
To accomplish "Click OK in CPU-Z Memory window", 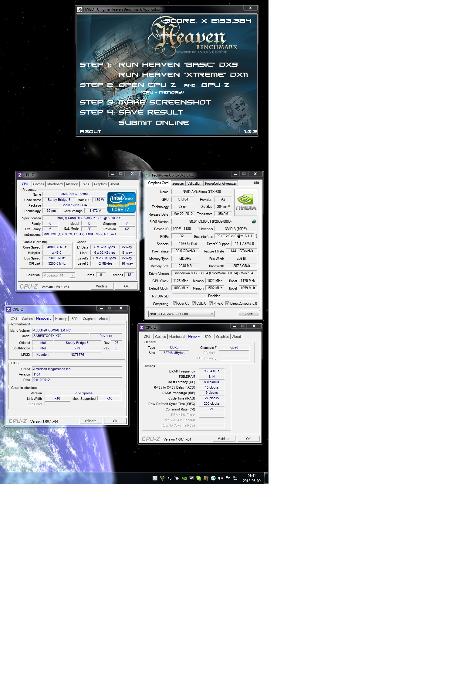I will click(x=248, y=439).
